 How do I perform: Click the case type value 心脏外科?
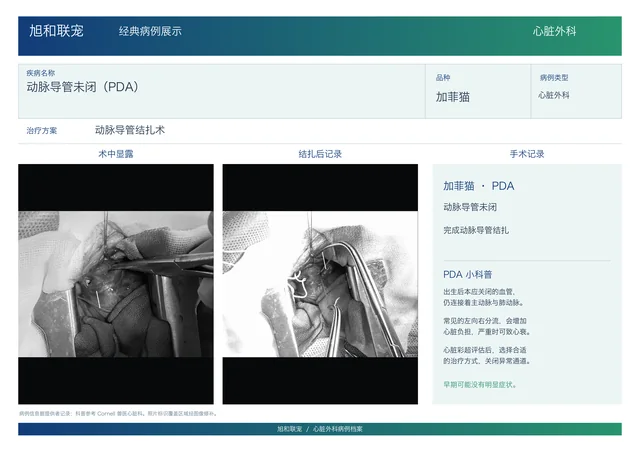tap(553, 95)
